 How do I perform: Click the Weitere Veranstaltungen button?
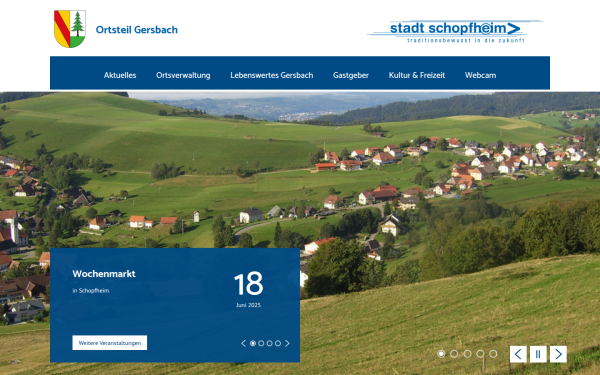pos(109,343)
